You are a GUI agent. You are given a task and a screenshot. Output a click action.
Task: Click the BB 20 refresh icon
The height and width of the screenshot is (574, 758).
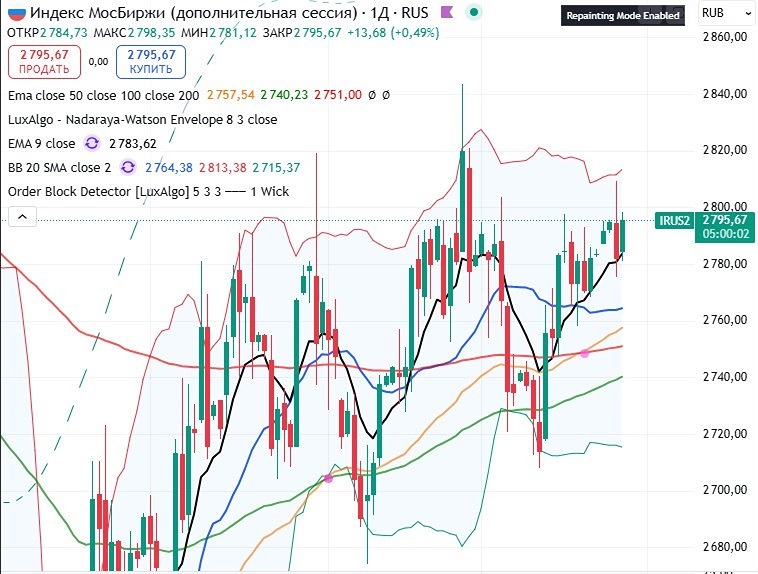(x=128, y=167)
